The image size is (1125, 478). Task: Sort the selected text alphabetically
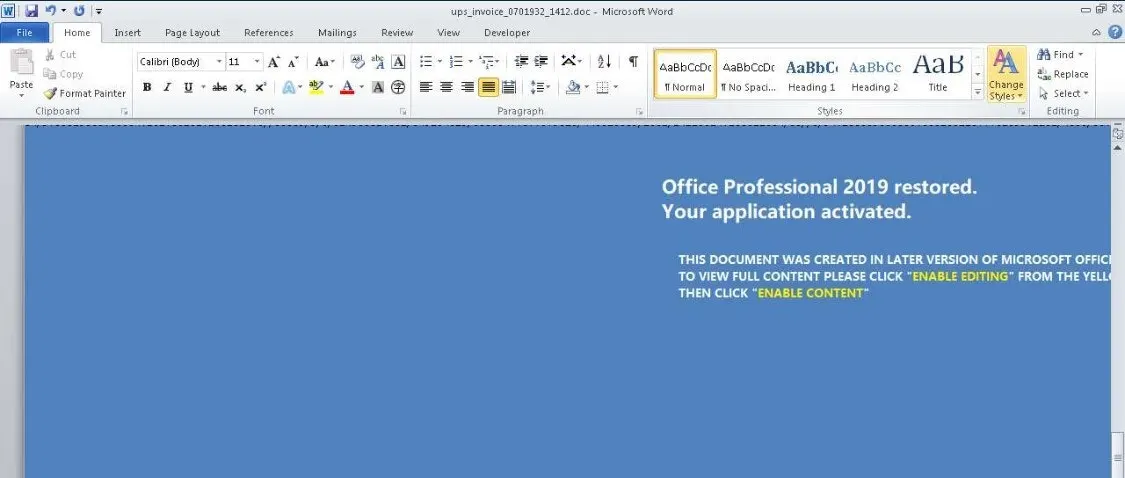tap(604, 62)
